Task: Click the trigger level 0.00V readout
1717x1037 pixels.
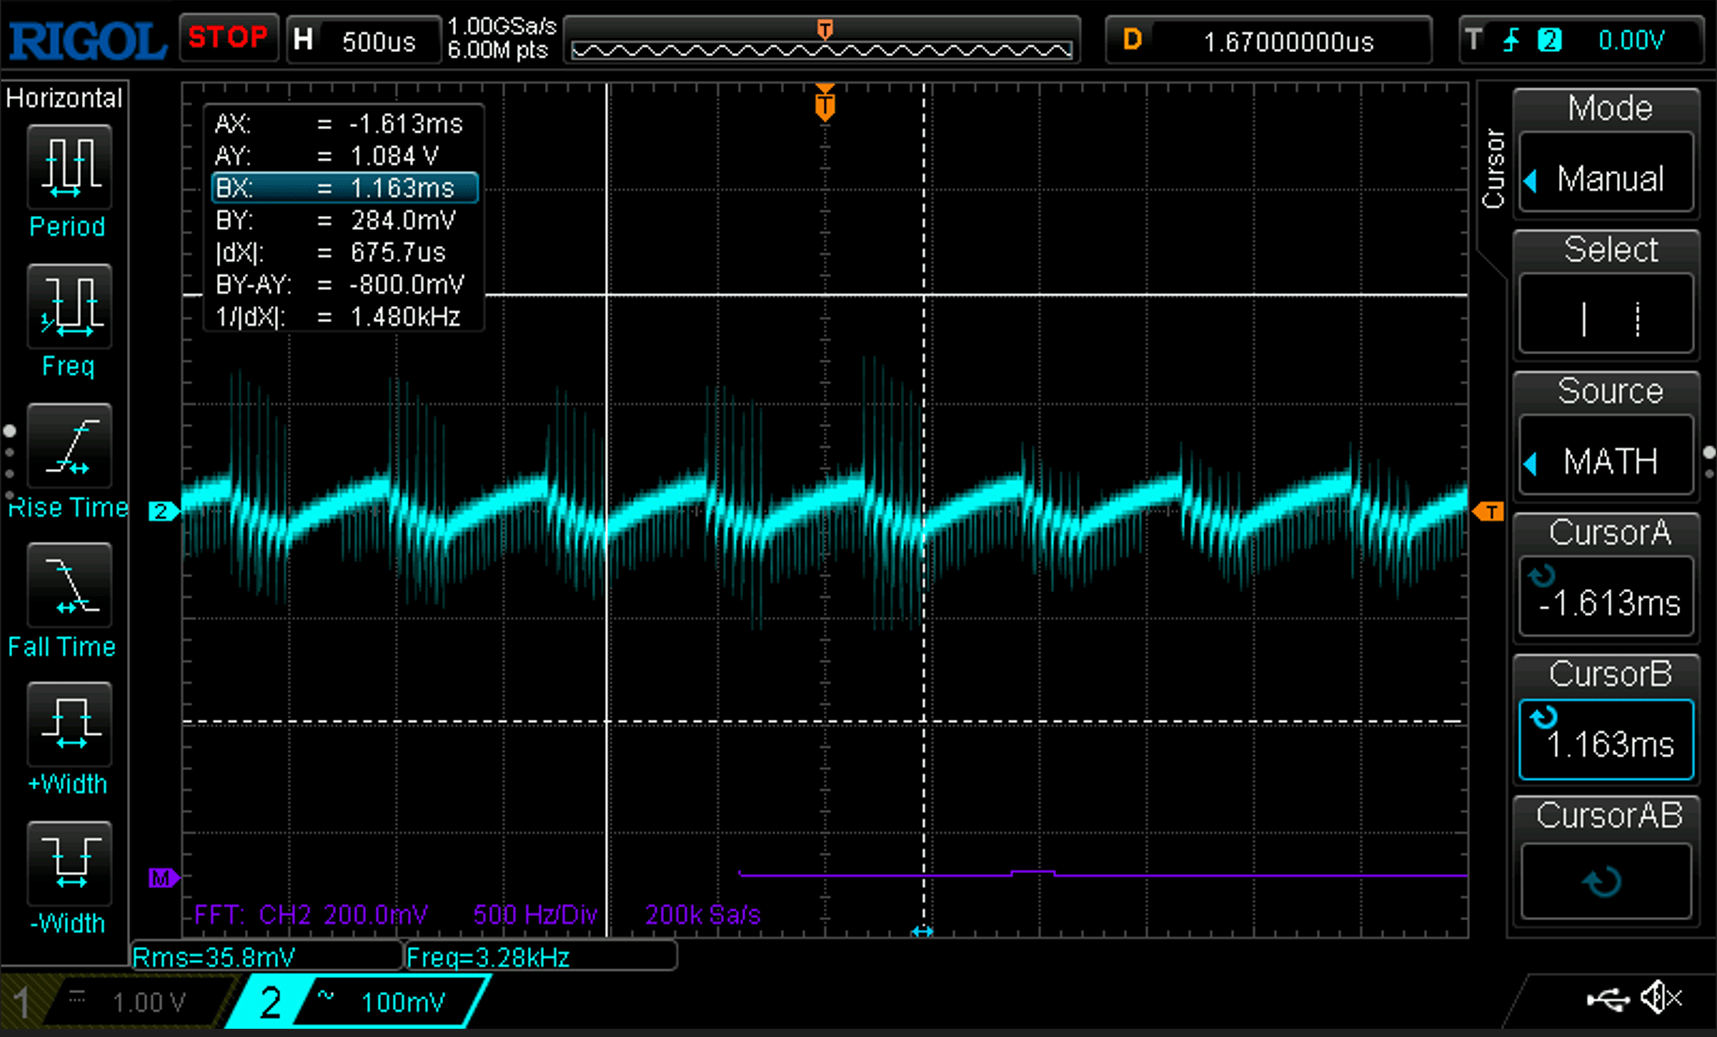Action: [1631, 40]
